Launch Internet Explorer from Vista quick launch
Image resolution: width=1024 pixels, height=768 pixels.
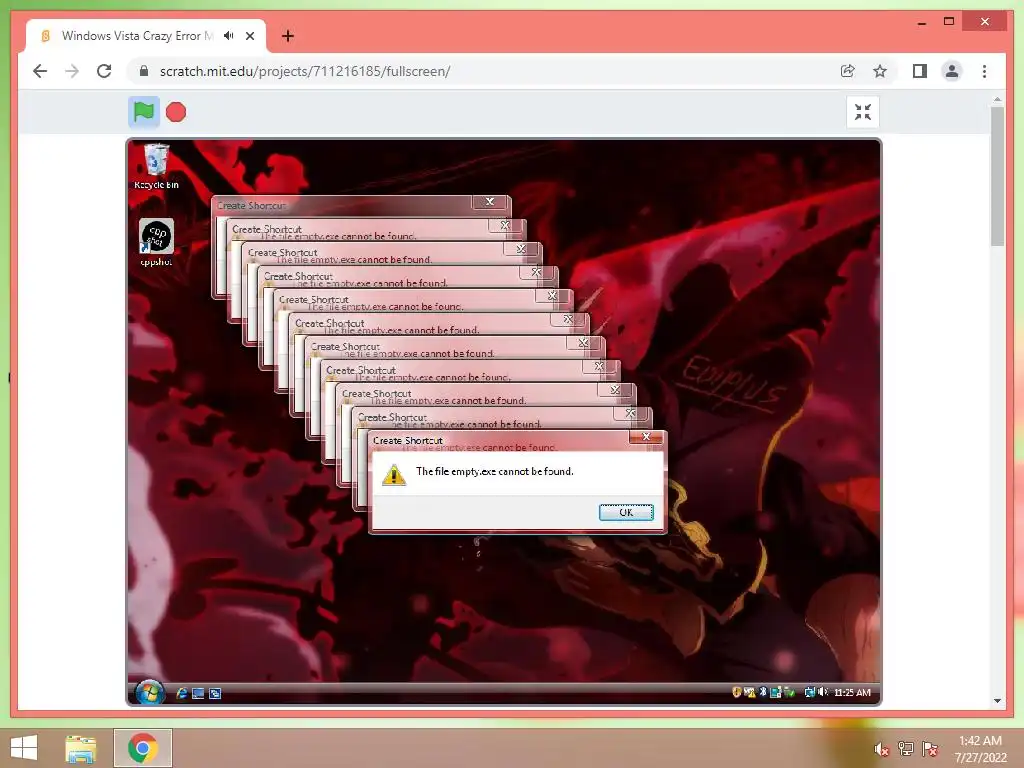point(182,694)
